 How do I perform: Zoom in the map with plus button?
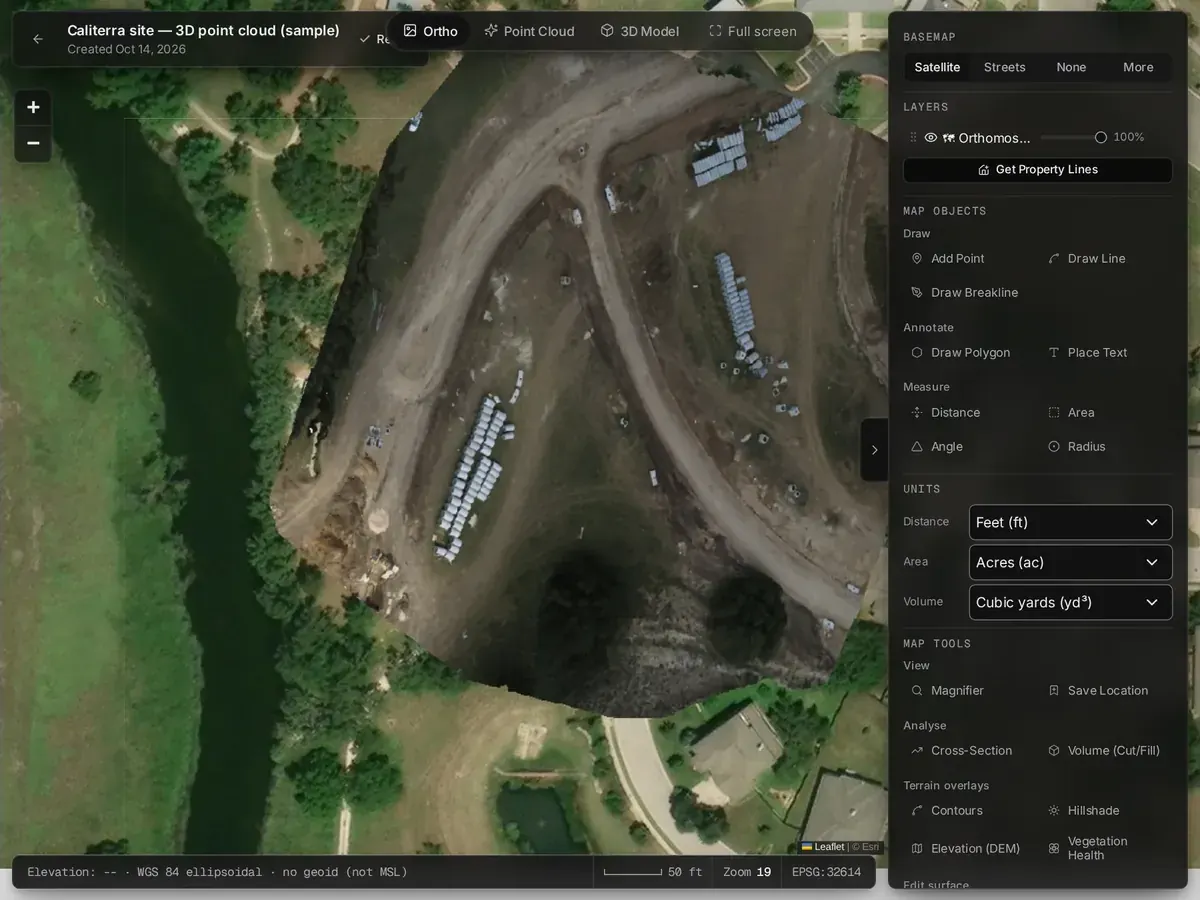(x=33, y=107)
